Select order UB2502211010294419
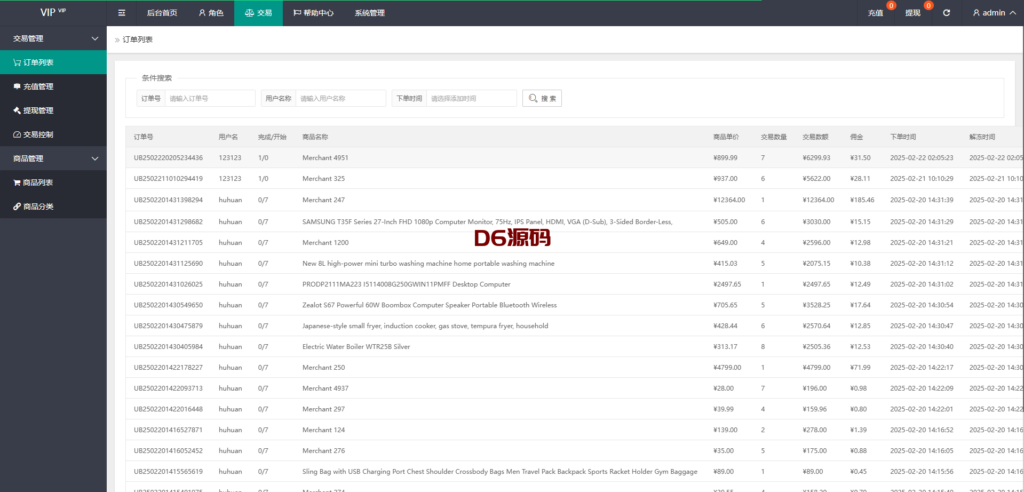 click(168, 178)
